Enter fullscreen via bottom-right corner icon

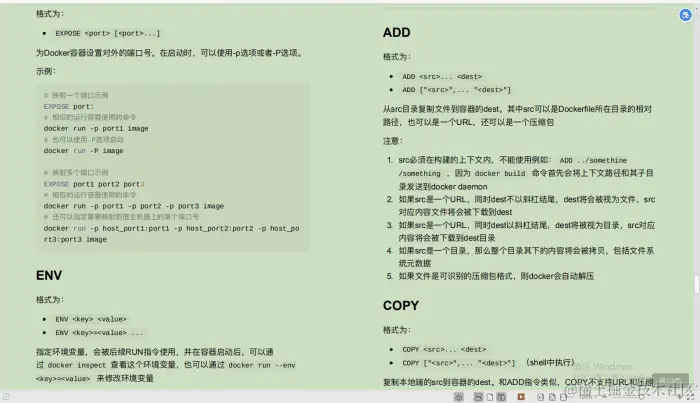click(x=690, y=397)
